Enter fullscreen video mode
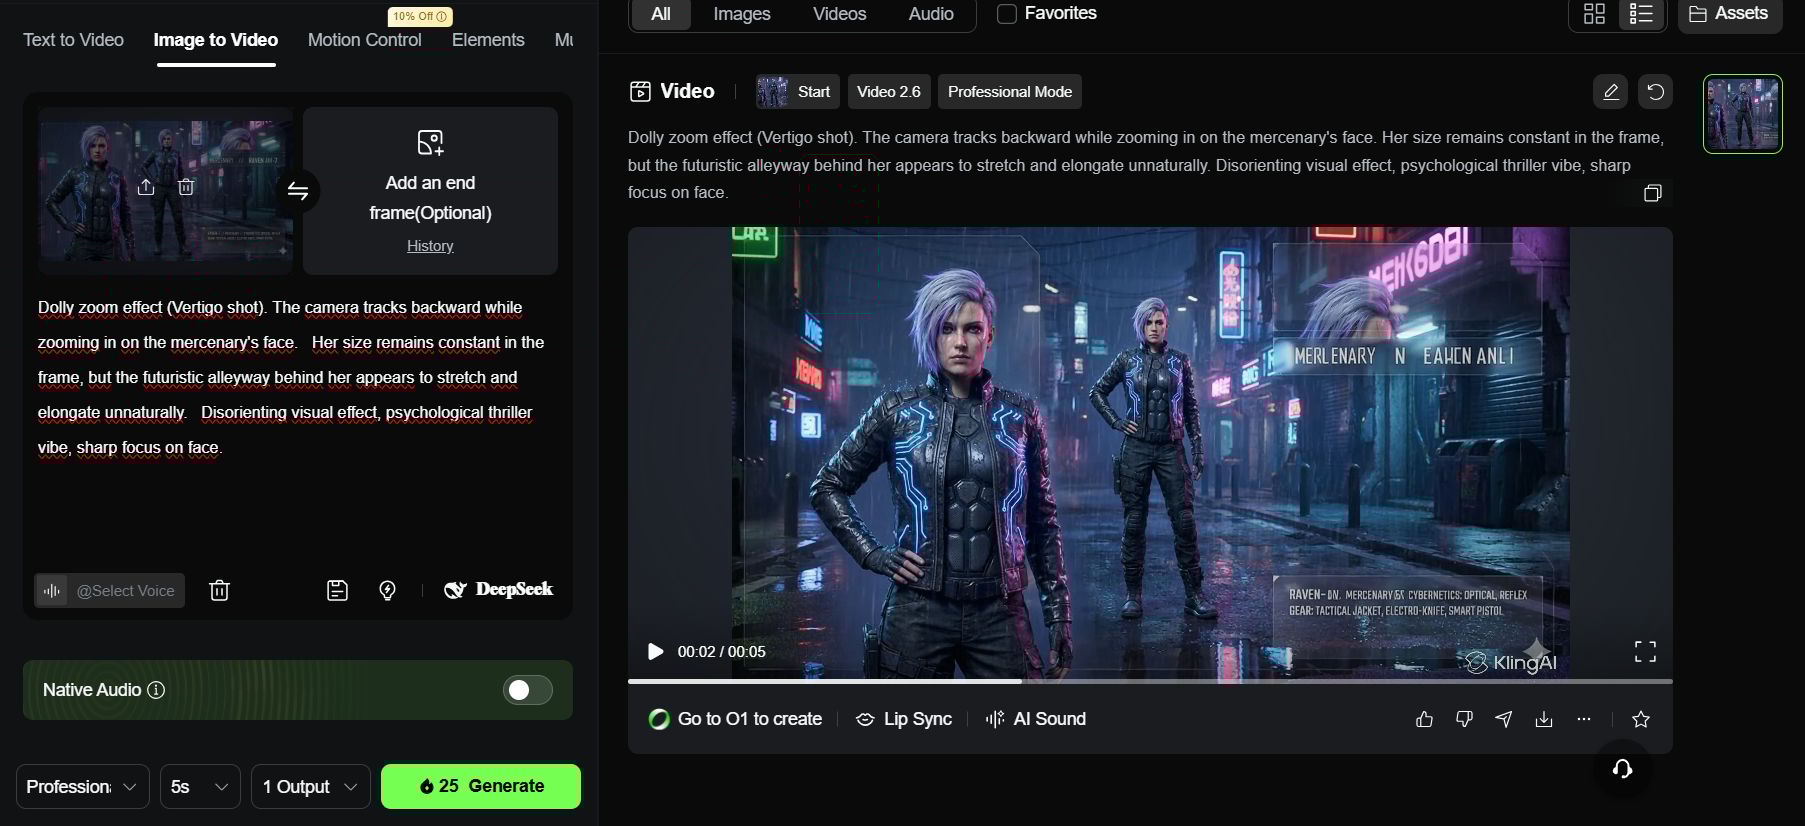 pyautogui.click(x=1645, y=652)
